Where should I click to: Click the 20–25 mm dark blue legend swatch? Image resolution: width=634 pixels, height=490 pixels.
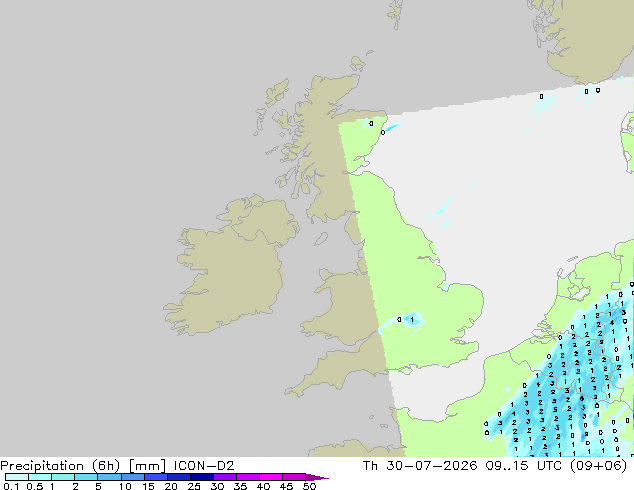[x=178, y=477]
